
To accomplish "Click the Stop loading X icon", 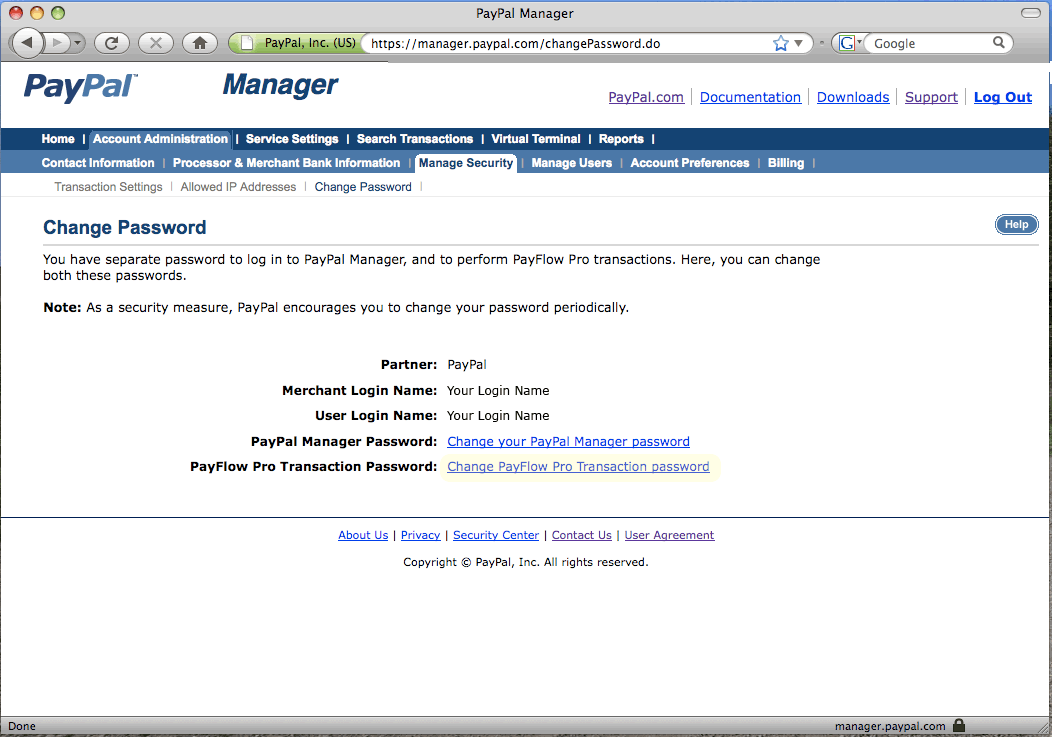I will coord(156,43).
